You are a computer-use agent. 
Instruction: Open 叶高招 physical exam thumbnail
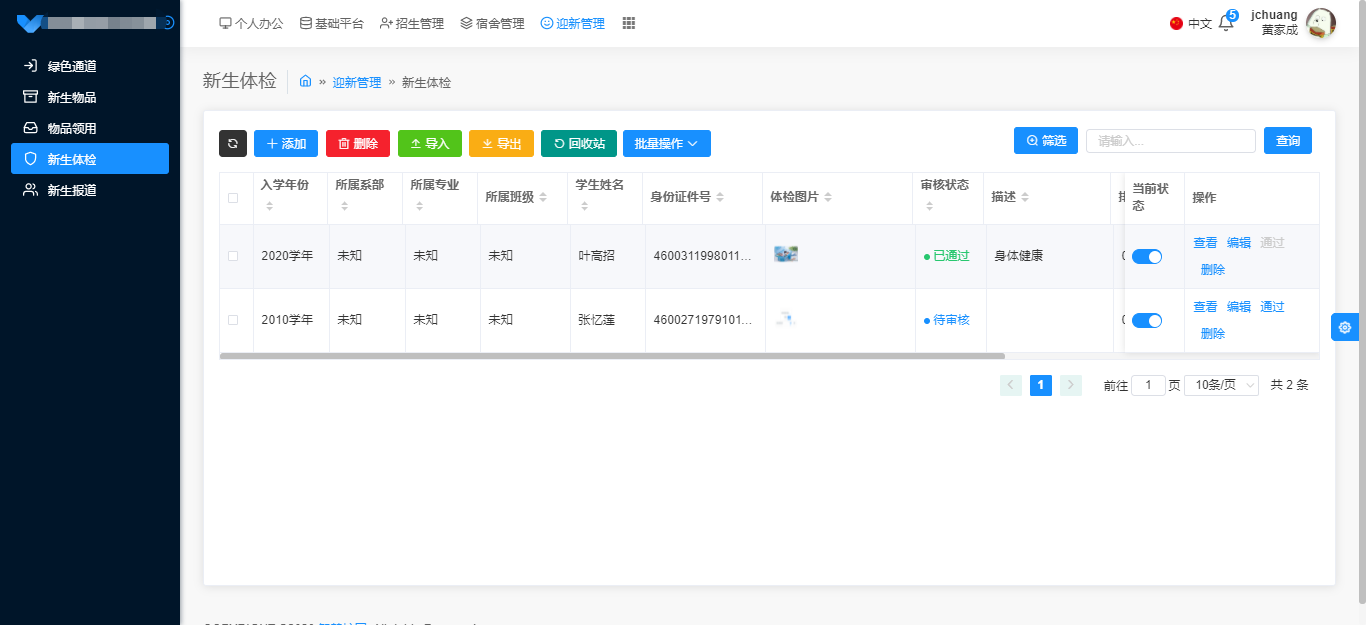coord(786,254)
